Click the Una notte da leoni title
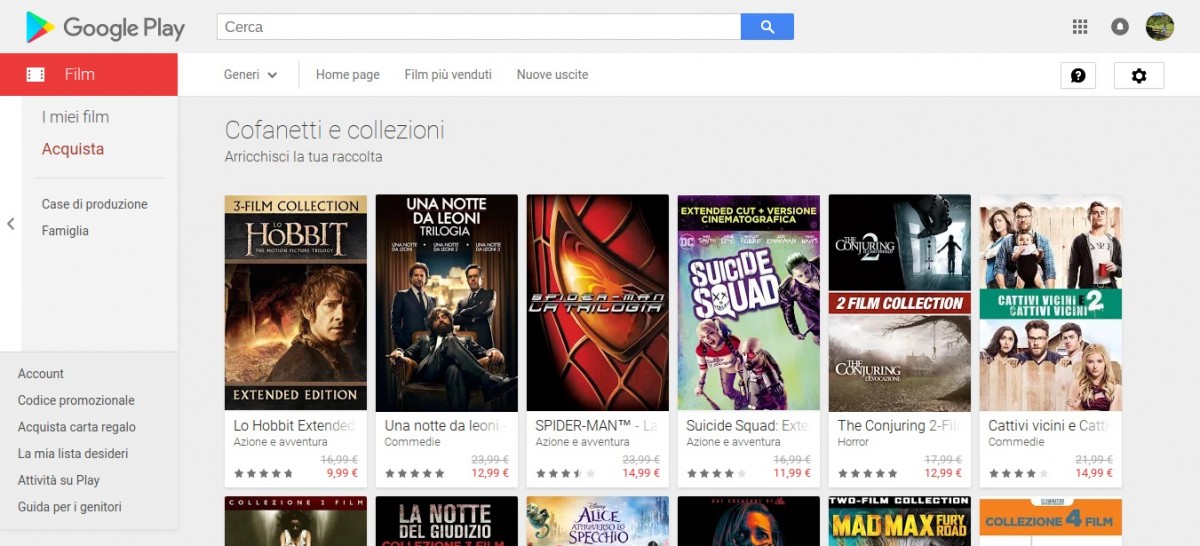Image resolution: width=1200 pixels, height=546 pixels. pyautogui.click(x=446, y=426)
